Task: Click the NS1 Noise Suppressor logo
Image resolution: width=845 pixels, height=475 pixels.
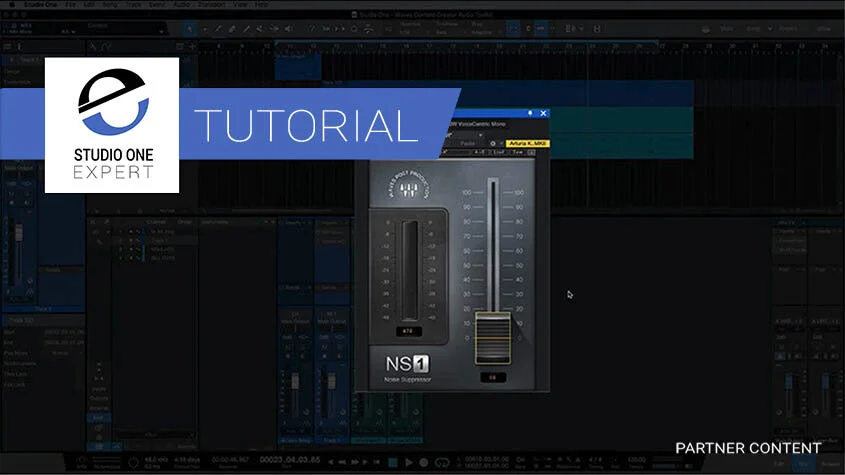Action: 408,368
